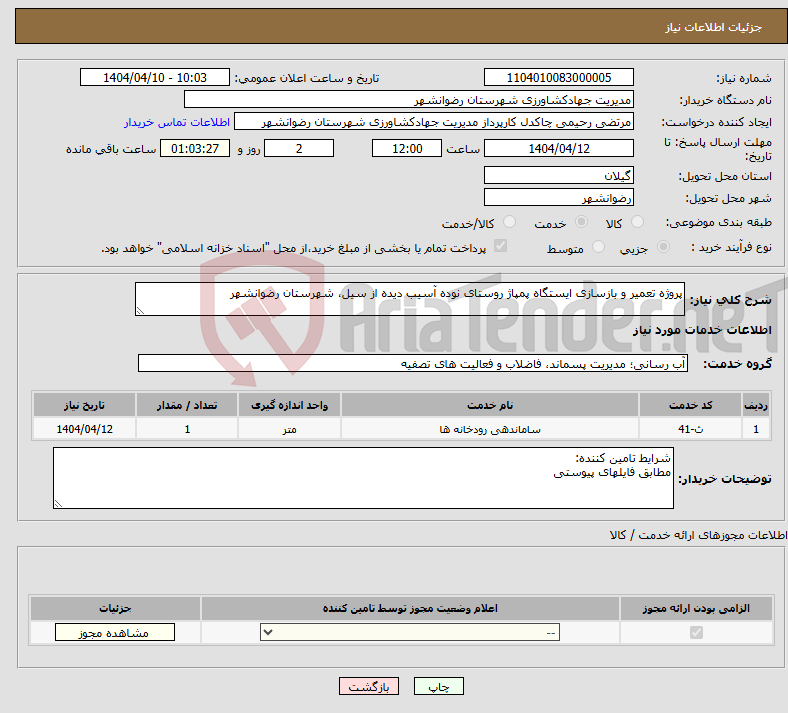
Task: Click the response deadline date field in the header form
Action: [558, 148]
